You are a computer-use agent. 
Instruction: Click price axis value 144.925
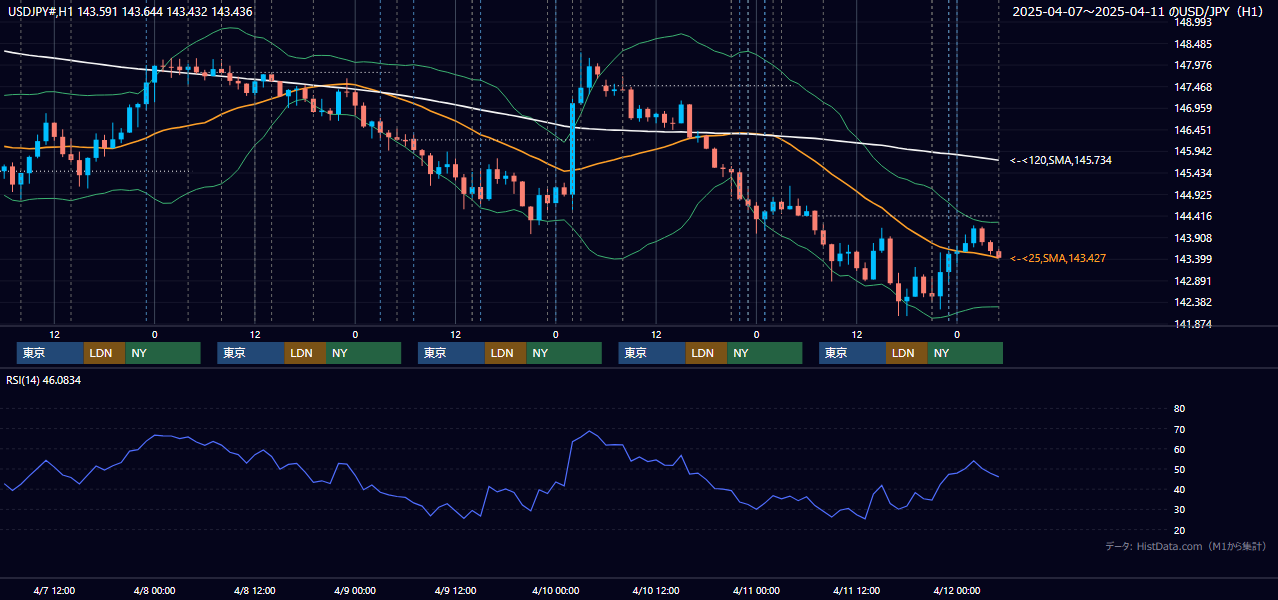click(1193, 195)
